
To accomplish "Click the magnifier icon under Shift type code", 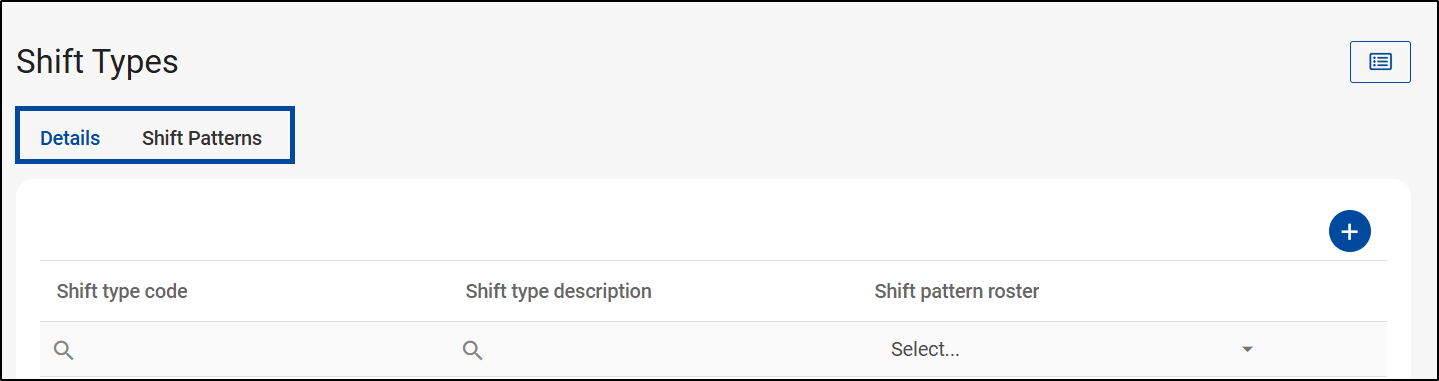I will (x=64, y=350).
